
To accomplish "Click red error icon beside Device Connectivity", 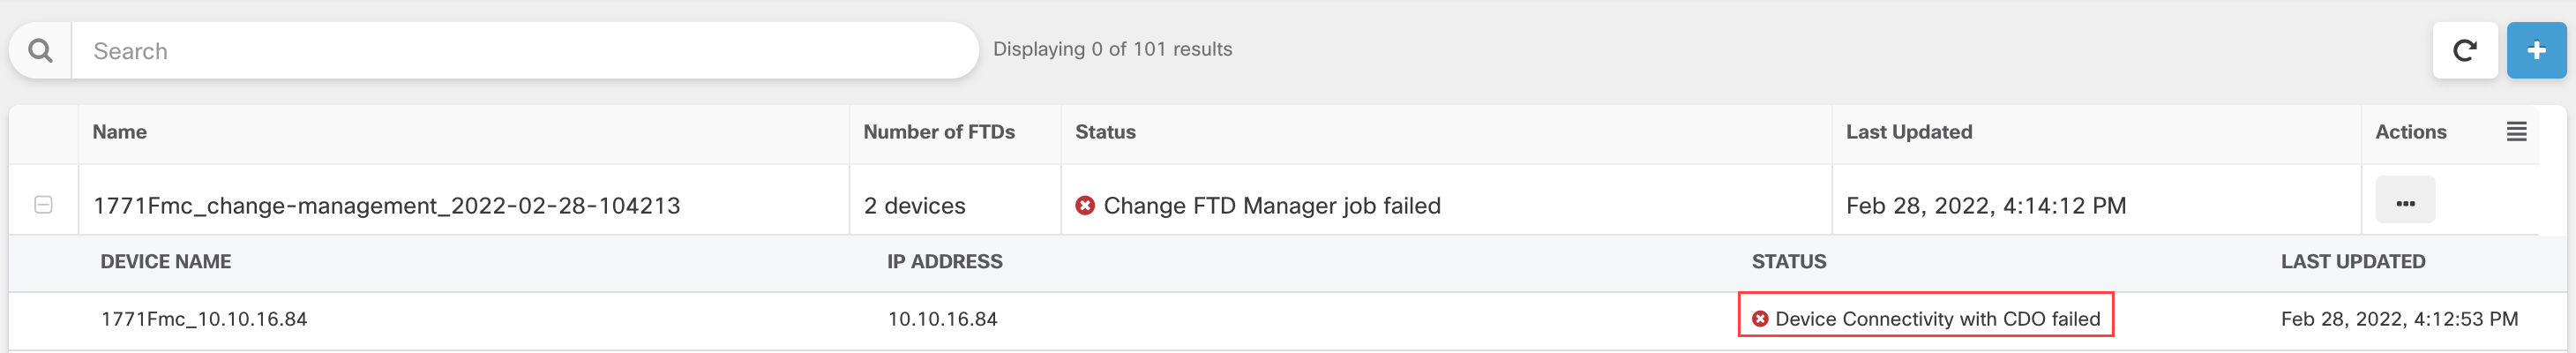I will click(1760, 319).
